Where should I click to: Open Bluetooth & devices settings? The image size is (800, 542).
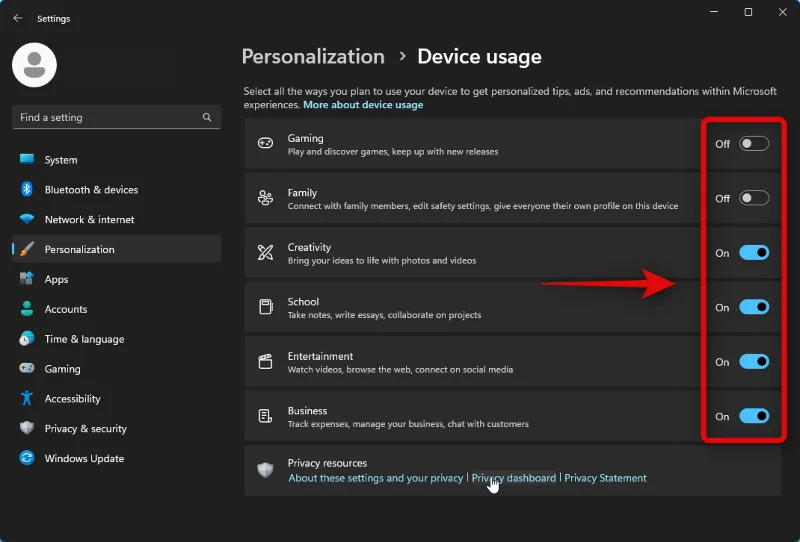coord(116,189)
